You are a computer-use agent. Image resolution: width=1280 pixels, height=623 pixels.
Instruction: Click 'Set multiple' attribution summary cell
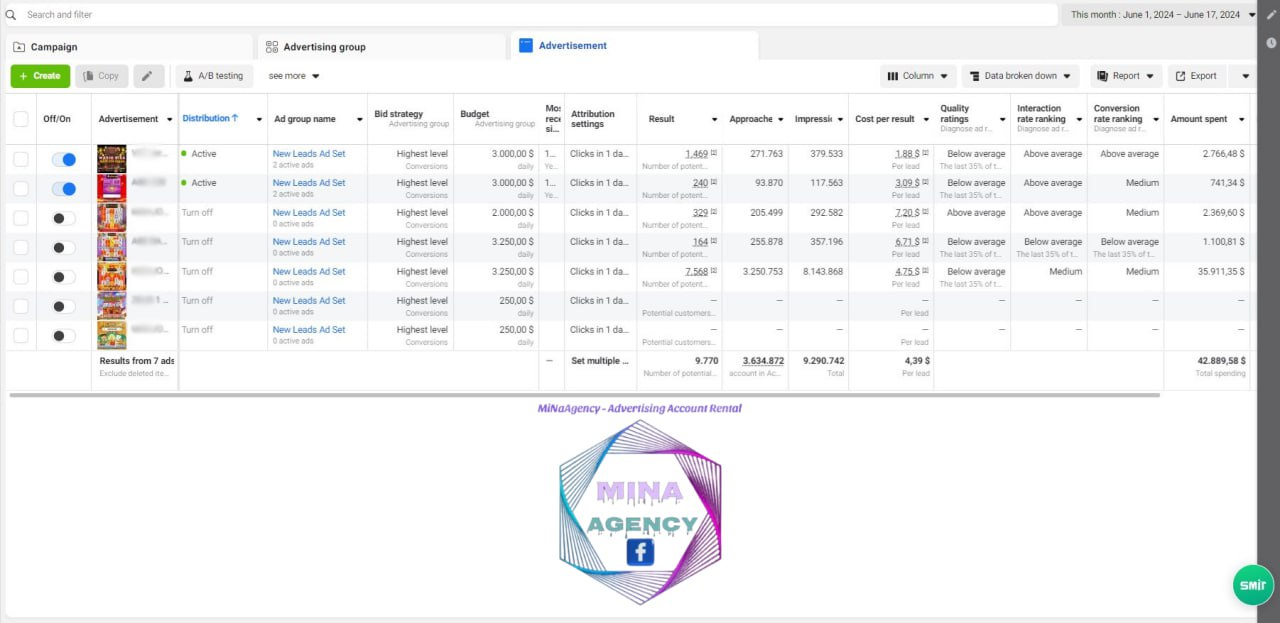pyautogui.click(x=600, y=361)
